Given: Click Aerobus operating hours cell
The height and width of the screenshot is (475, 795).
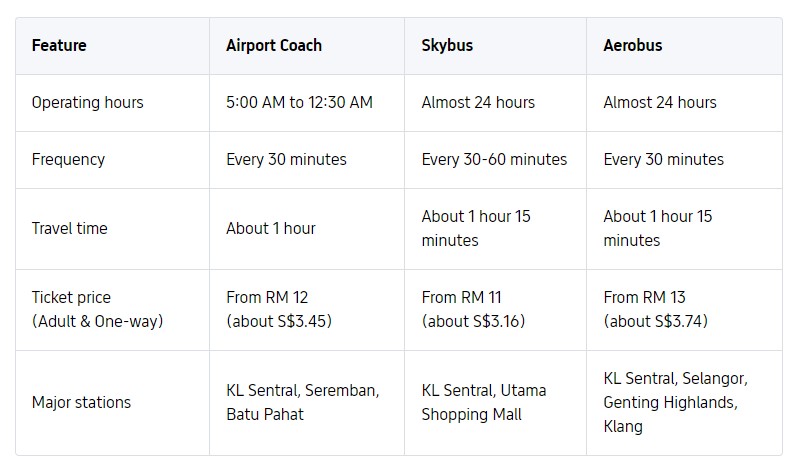Looking at the screenshot, I should coord(660,102).
